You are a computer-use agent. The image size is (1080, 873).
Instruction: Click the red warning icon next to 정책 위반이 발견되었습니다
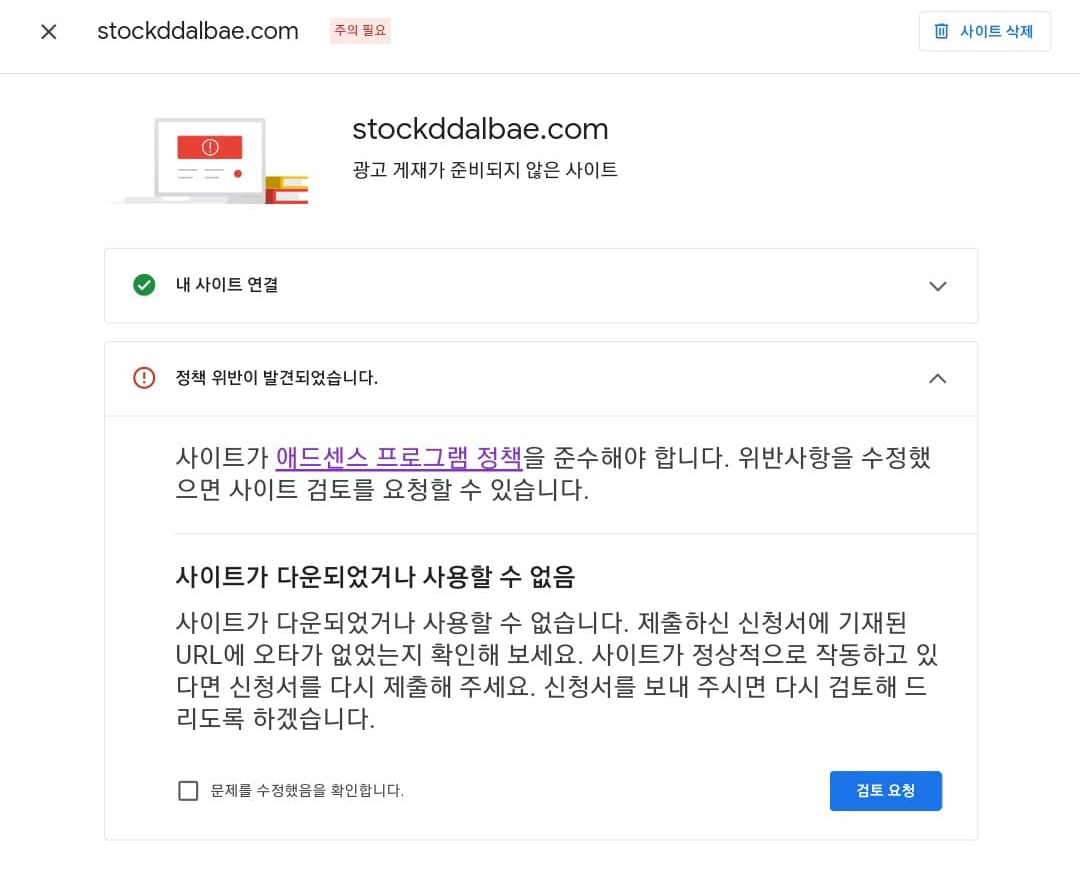tap(144, 378)
